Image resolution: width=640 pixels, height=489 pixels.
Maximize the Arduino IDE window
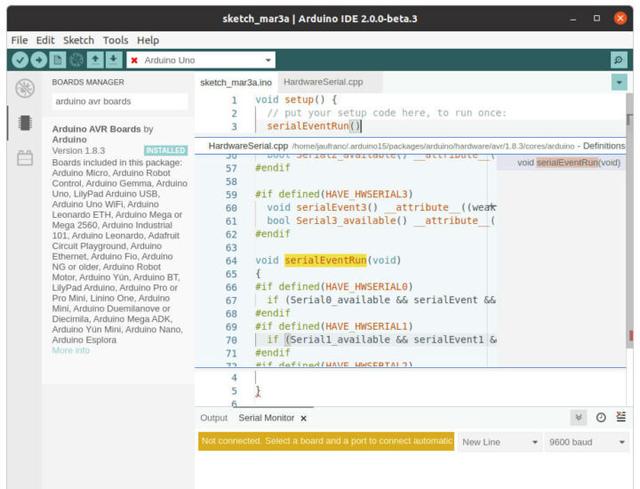tap(597, 18)
